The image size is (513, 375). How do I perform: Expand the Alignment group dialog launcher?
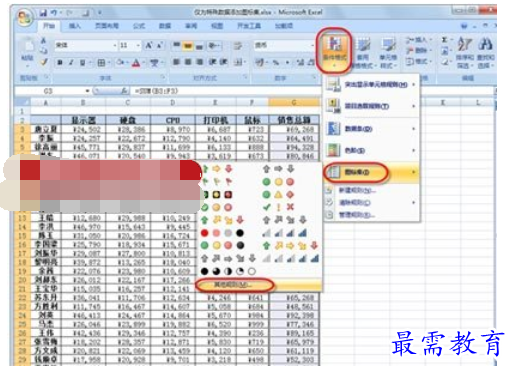245,77
